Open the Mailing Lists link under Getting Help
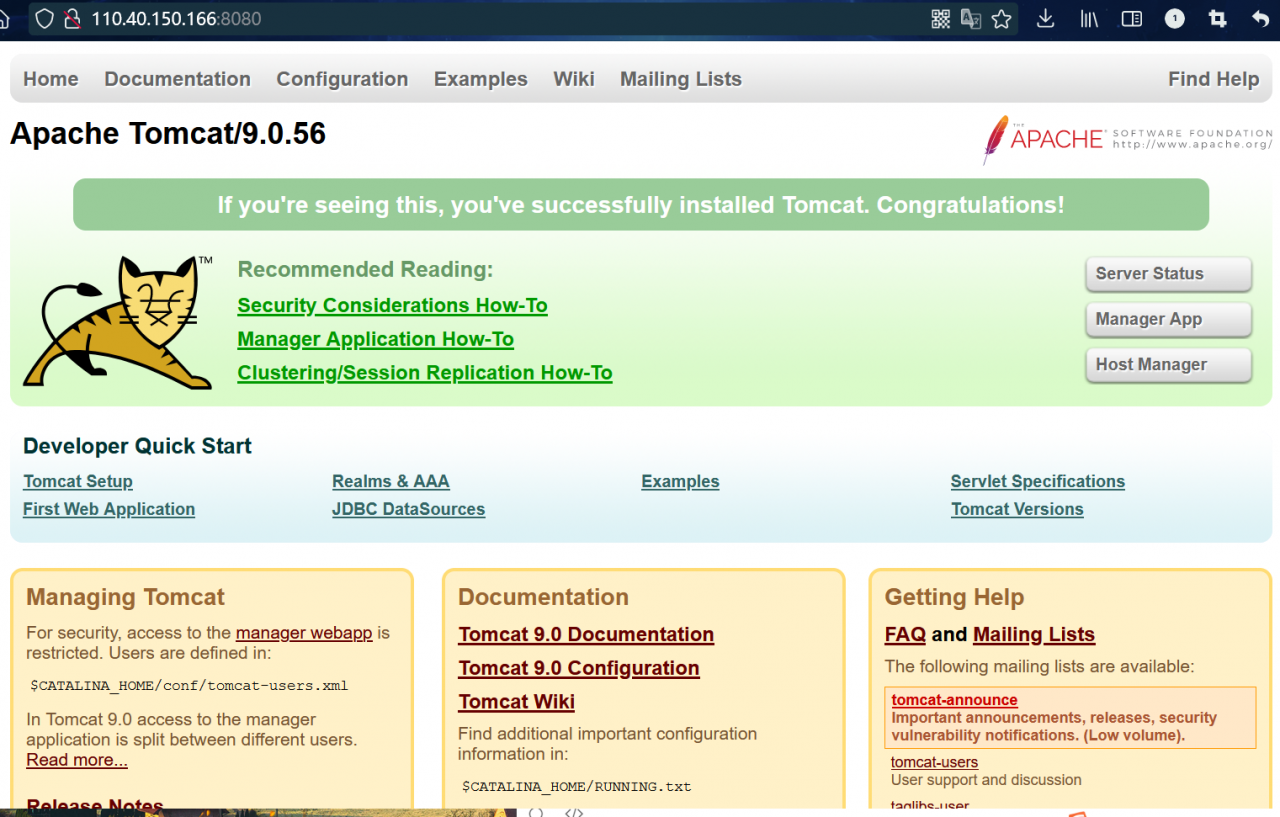Image resolution: width=1280 pixels, height=817 pixels. (1034, 635)
